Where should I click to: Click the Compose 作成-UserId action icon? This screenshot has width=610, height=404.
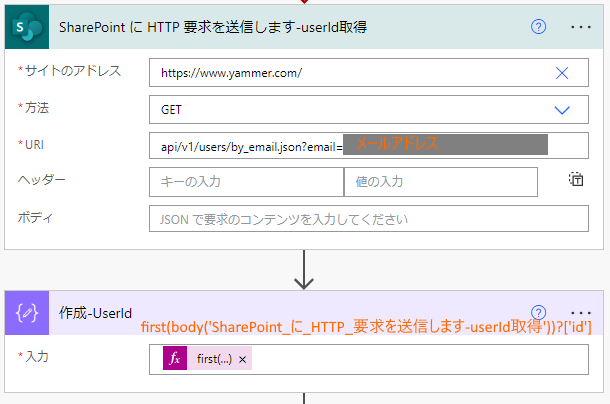[27, 313]
